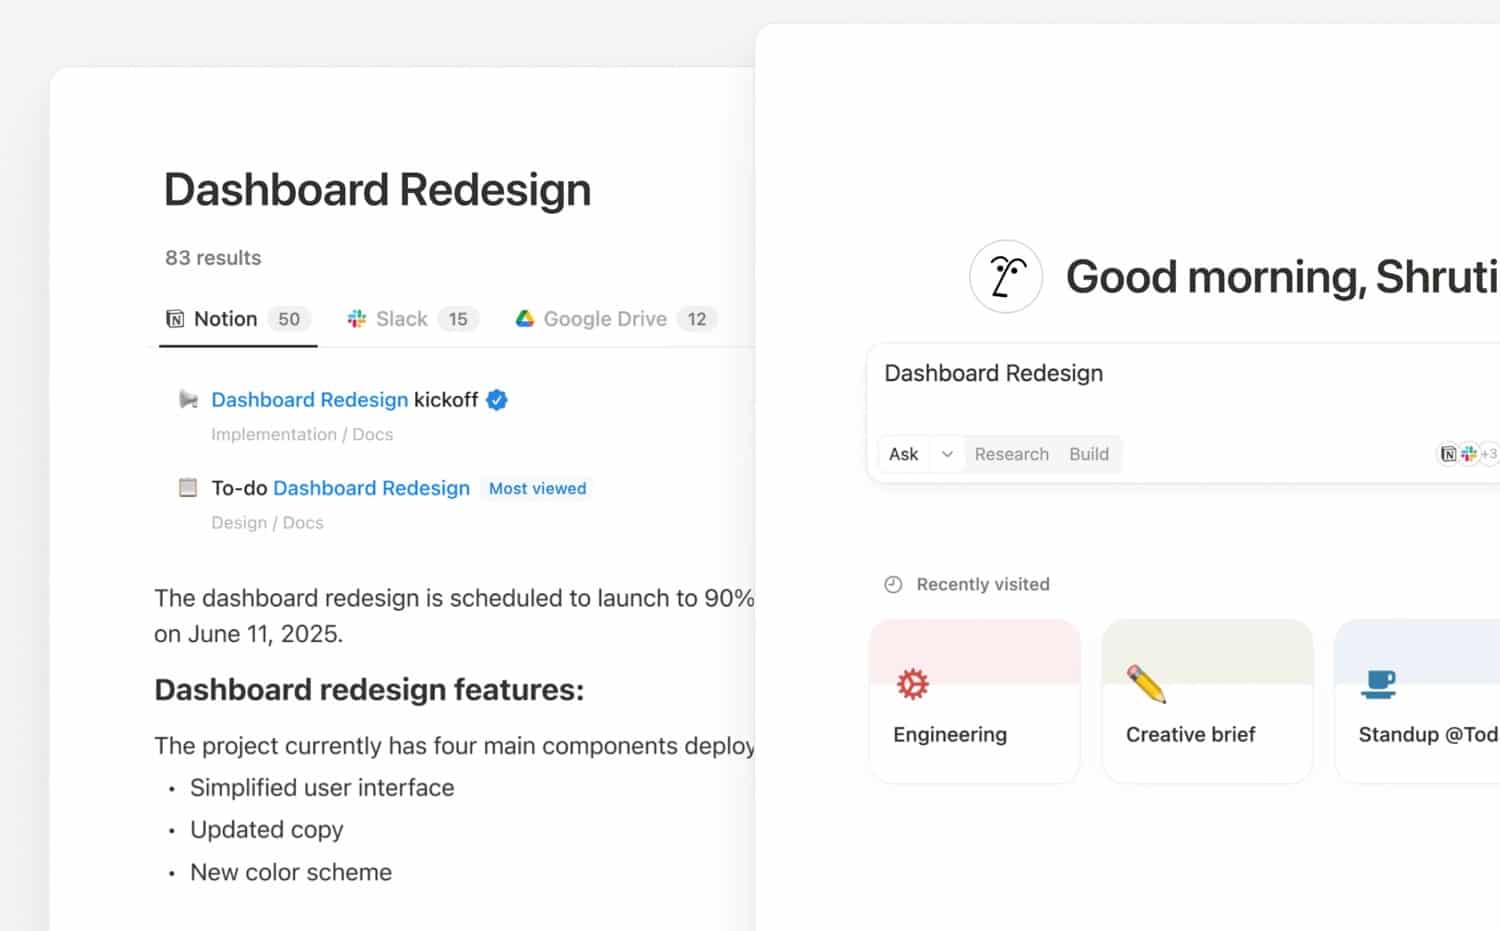1500x931 pixels.
Task: Expand the Ask mode dropdown chevron
Action: [946, 454]
